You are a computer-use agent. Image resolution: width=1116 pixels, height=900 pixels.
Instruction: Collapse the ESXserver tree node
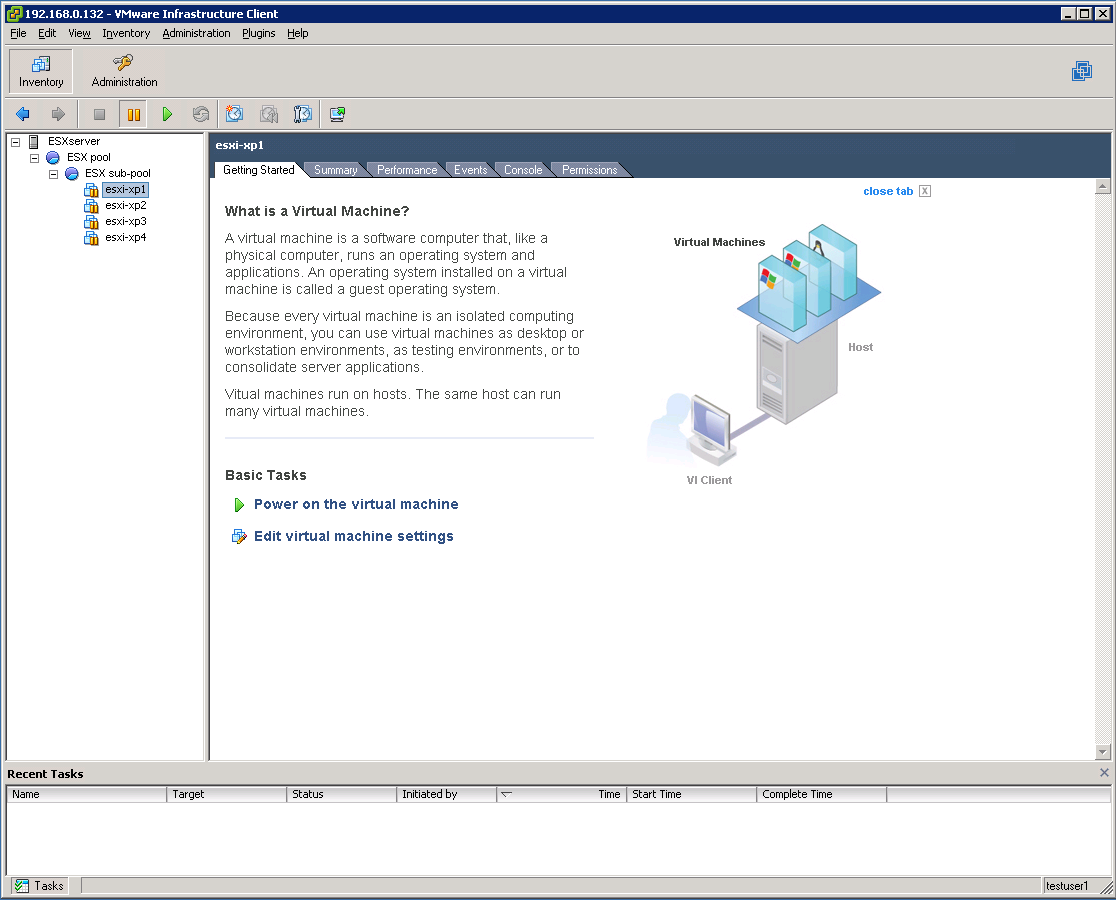16,142
